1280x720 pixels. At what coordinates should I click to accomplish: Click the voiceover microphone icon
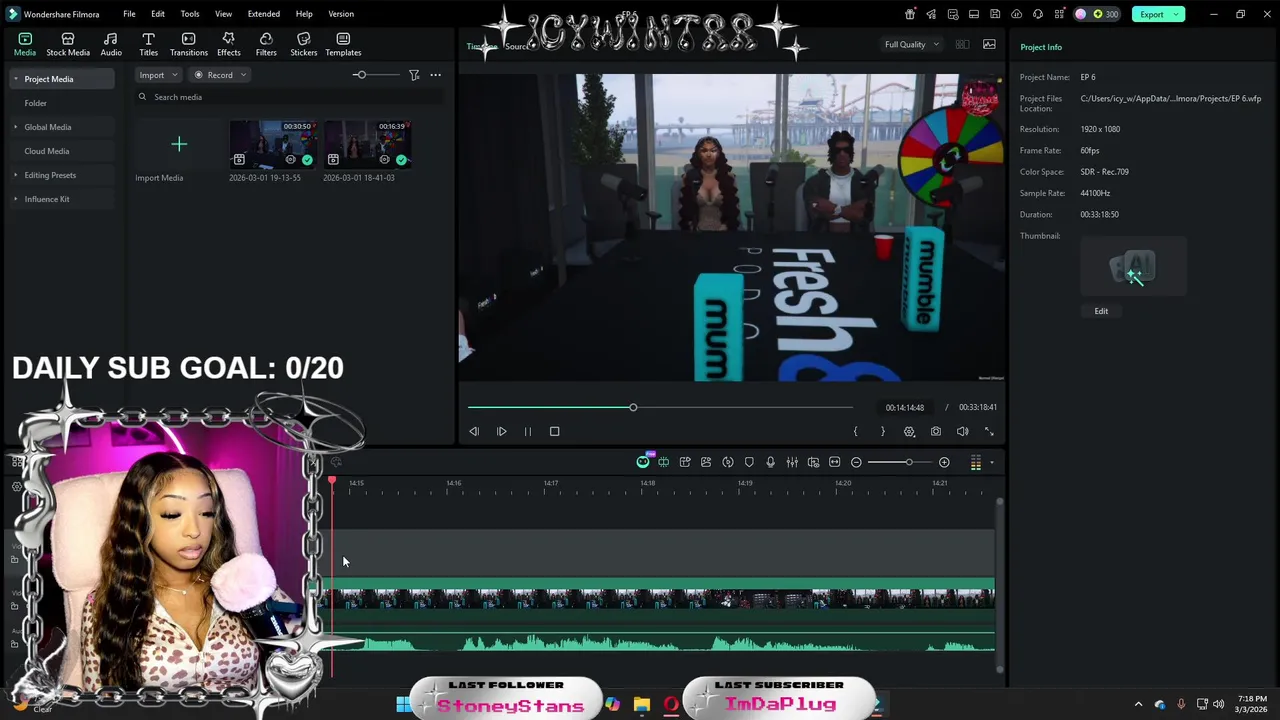pyautogui.click(x=770, y=462)
